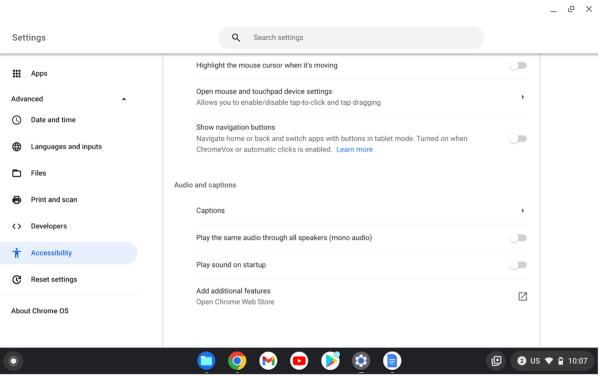Click the clock icon beside Date and time

tap(16, 120)
